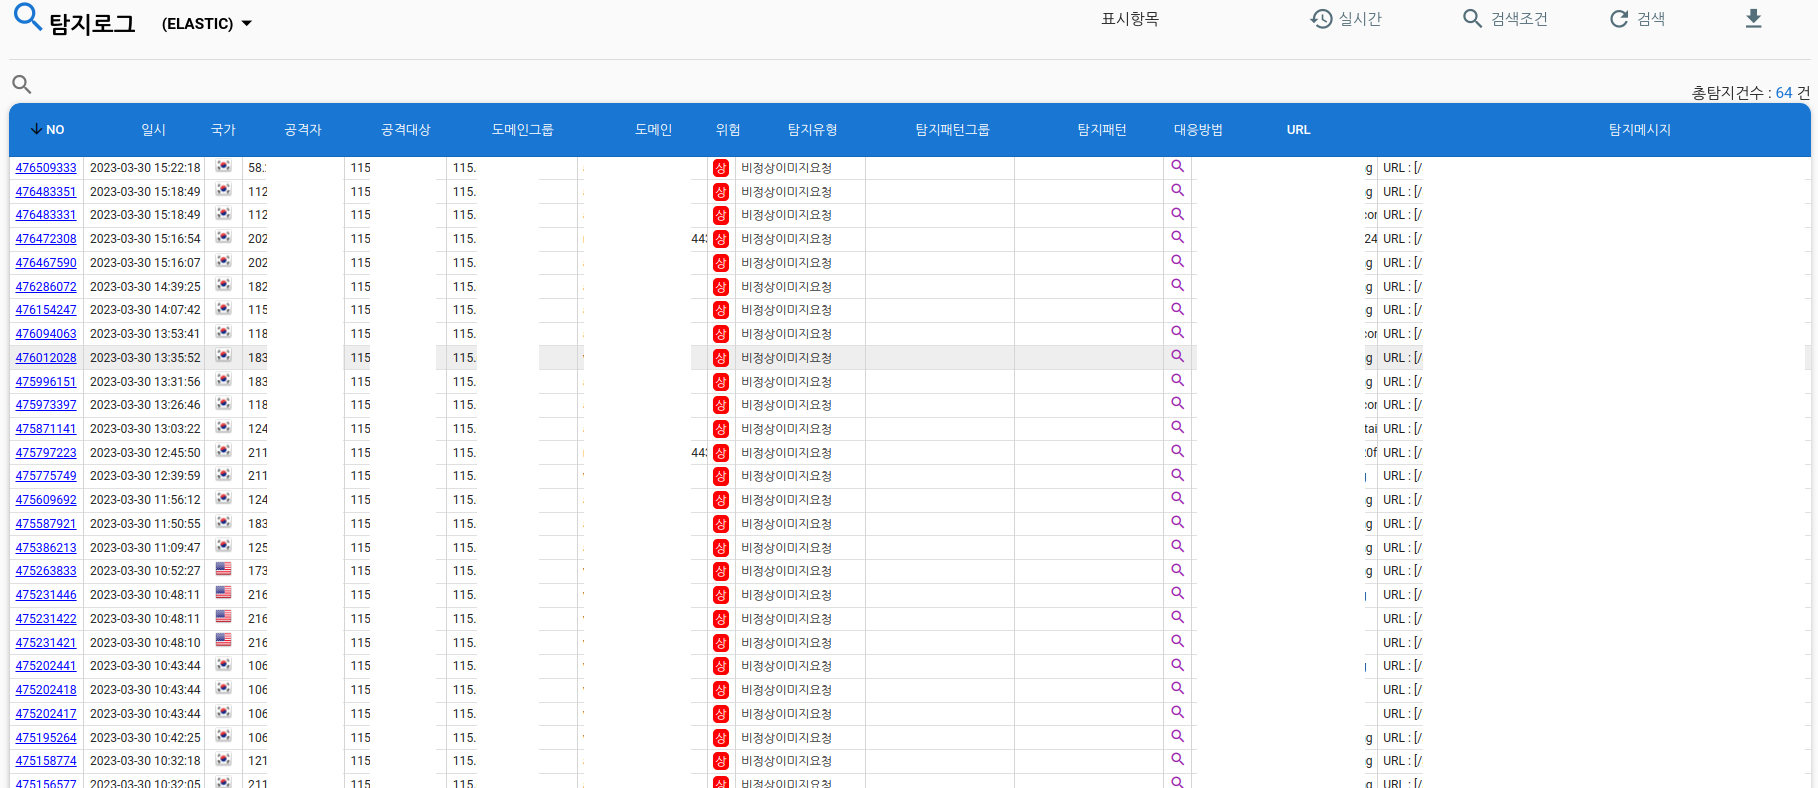The image size is (1818, 788).
Task: Open the 검색조건 search conditions panel
Action: tap(1505, 19)
